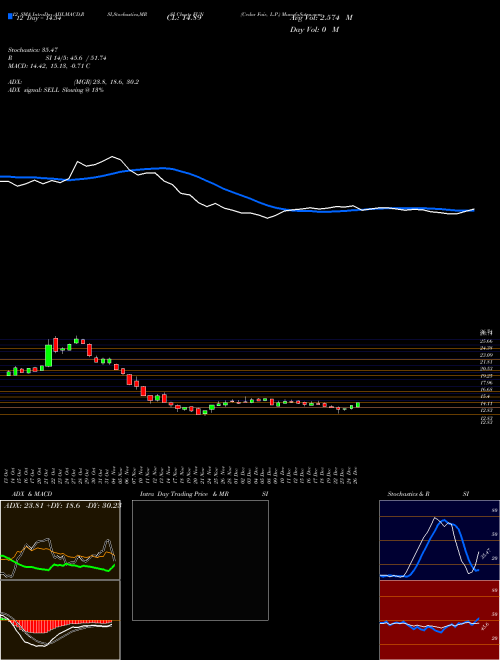500x660 pixels.
Task: Select the 'MACD: 14.42, 15.13, -0.71 C' line
Action: click(x=49, y=66)
